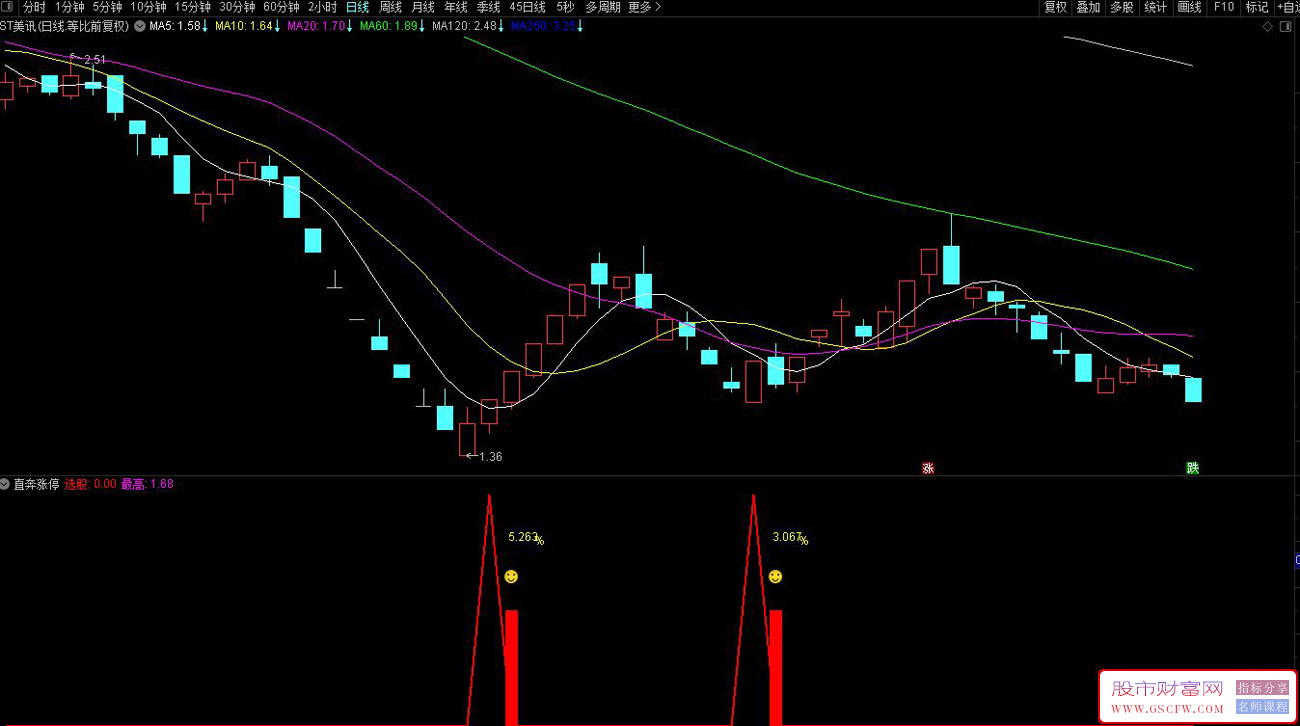Viewport: 1300px width, 726px height.
Task: Switch to 30分钟 period tab
Action: pos(237,7)
